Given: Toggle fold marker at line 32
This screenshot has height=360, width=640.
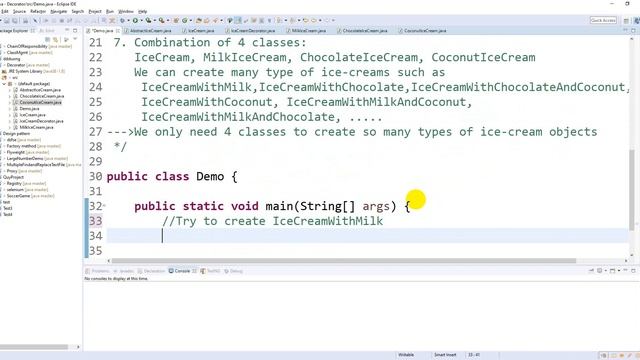Looking at the screenshot, I should point(104,206).
